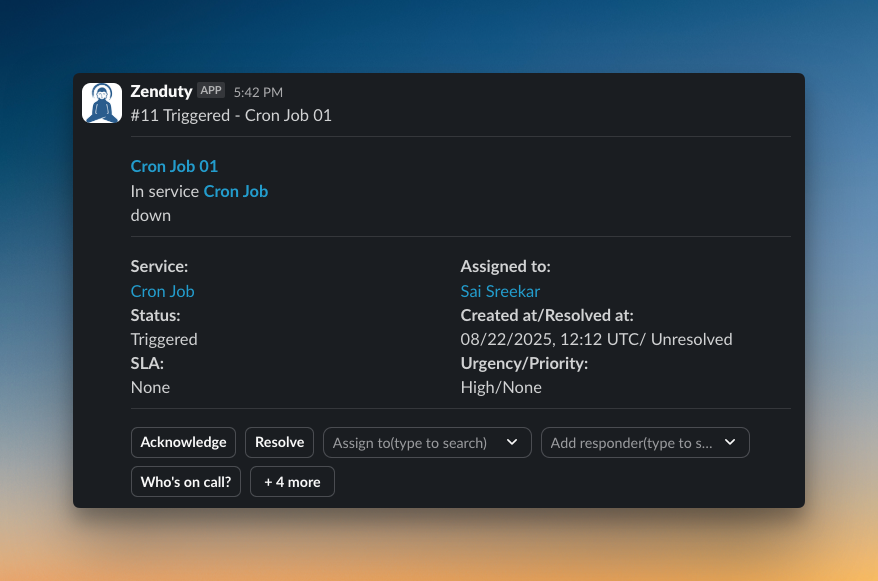Viewport: 878px width, 581px height.
Task: Click the chevron on Add responder selector
Action: (x=730, y=442)
